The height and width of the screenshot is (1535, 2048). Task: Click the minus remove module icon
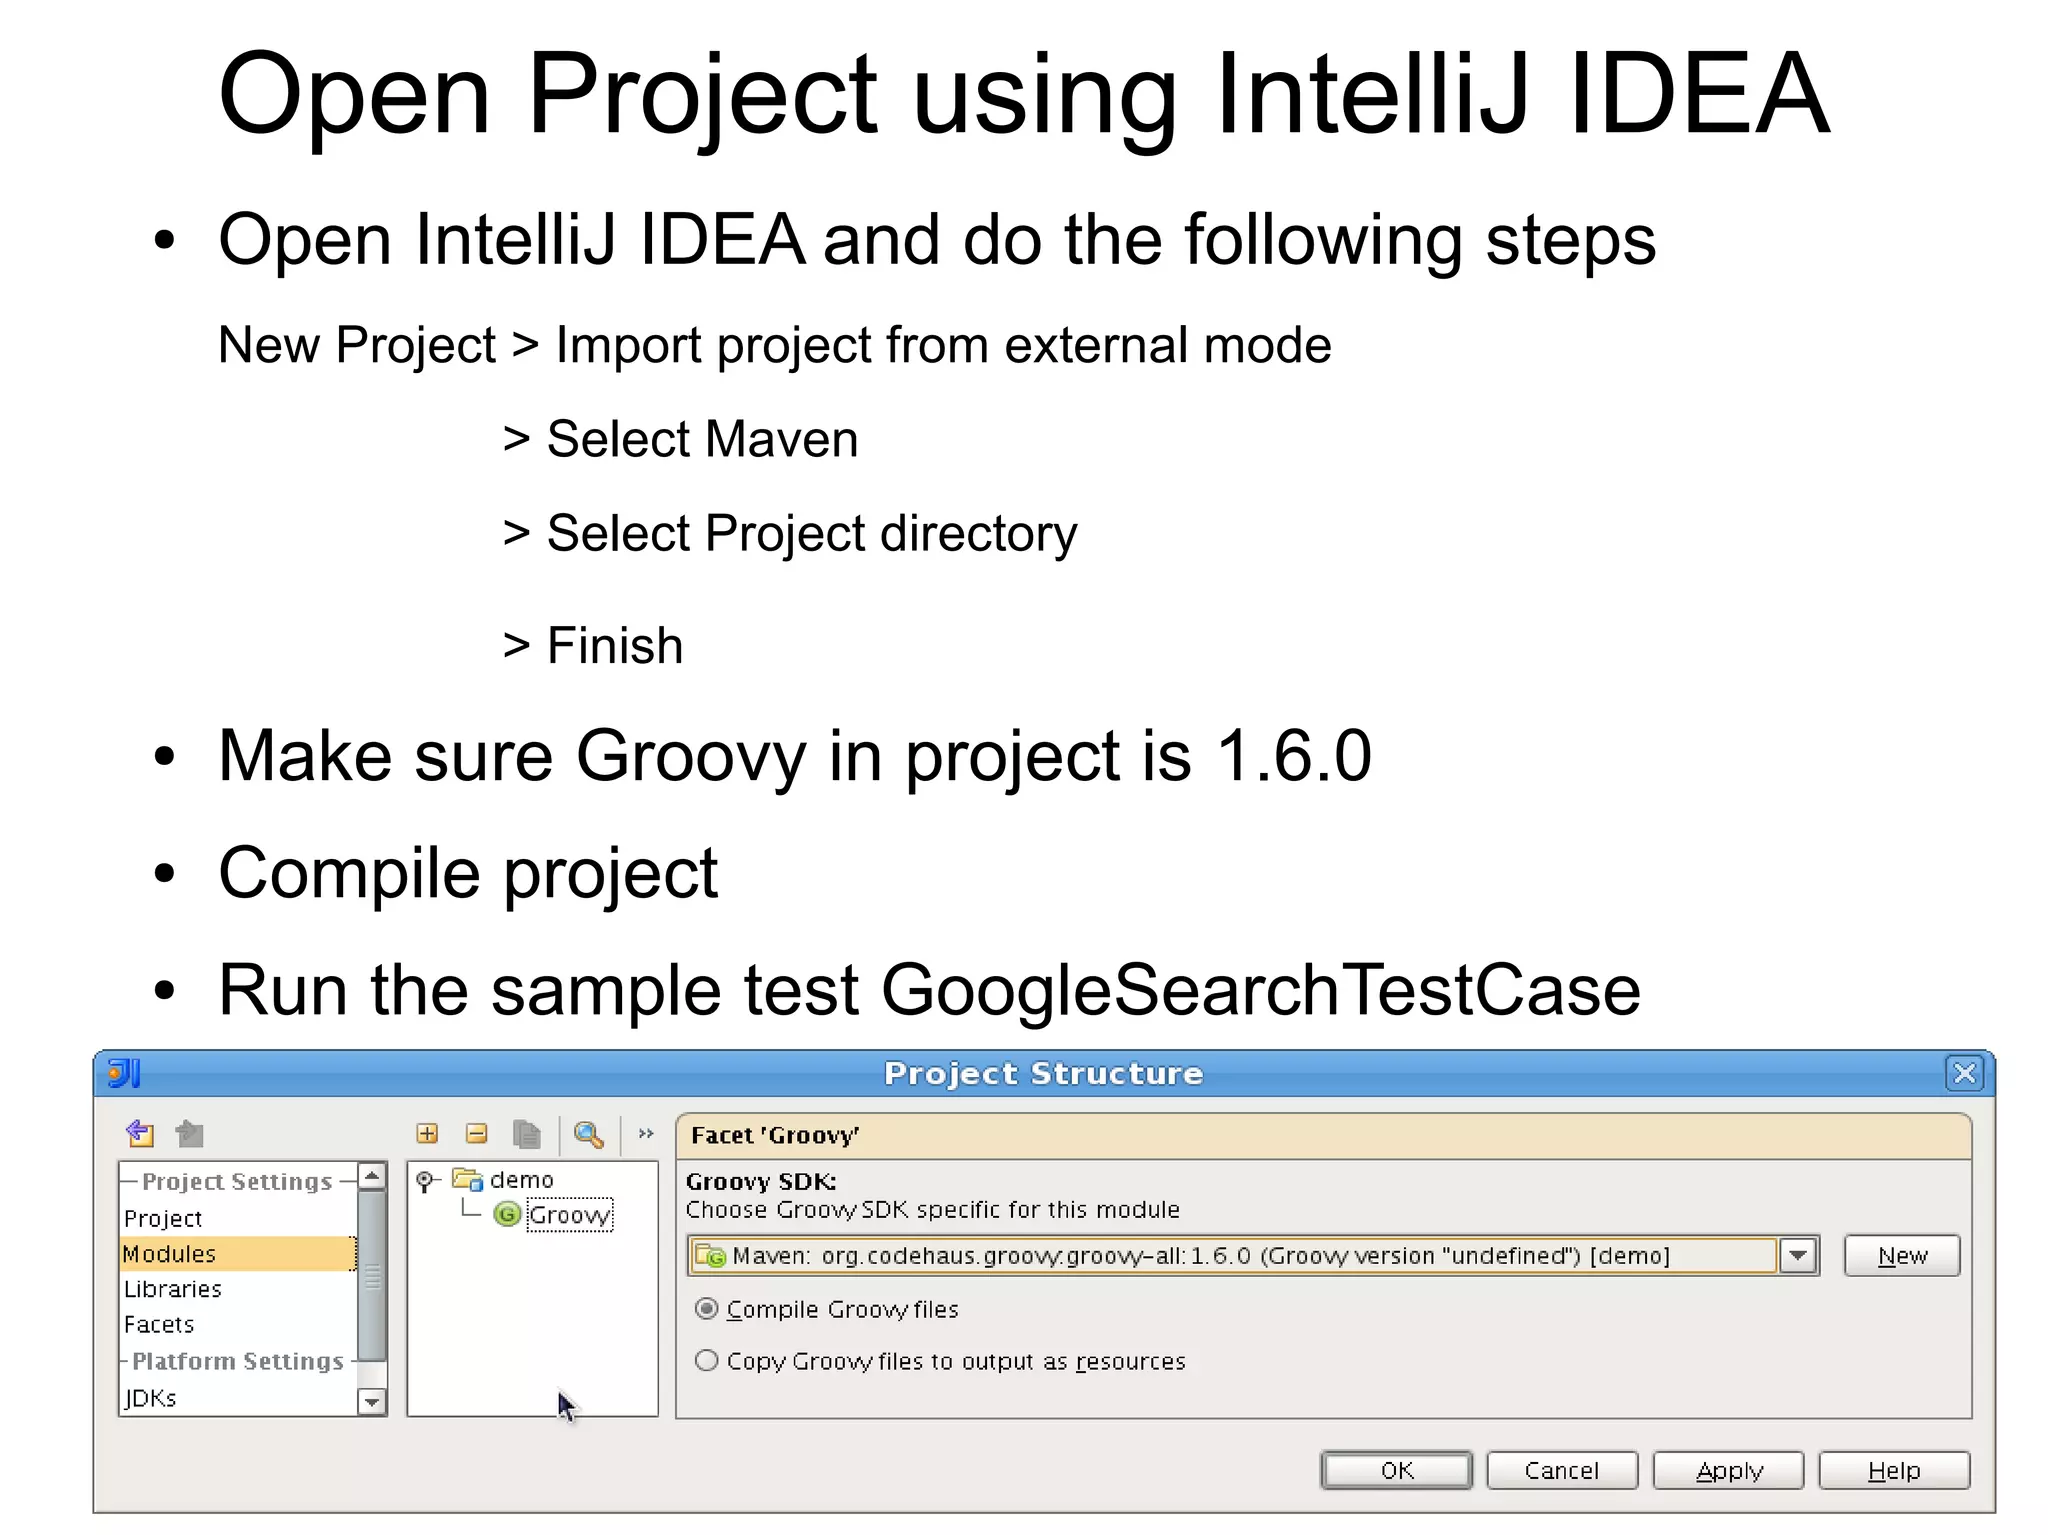(x=476, y=1133)
